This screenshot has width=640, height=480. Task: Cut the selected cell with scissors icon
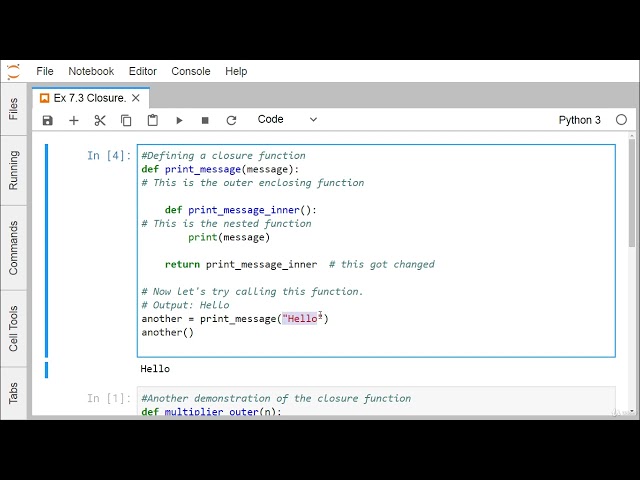click(100, 120)
